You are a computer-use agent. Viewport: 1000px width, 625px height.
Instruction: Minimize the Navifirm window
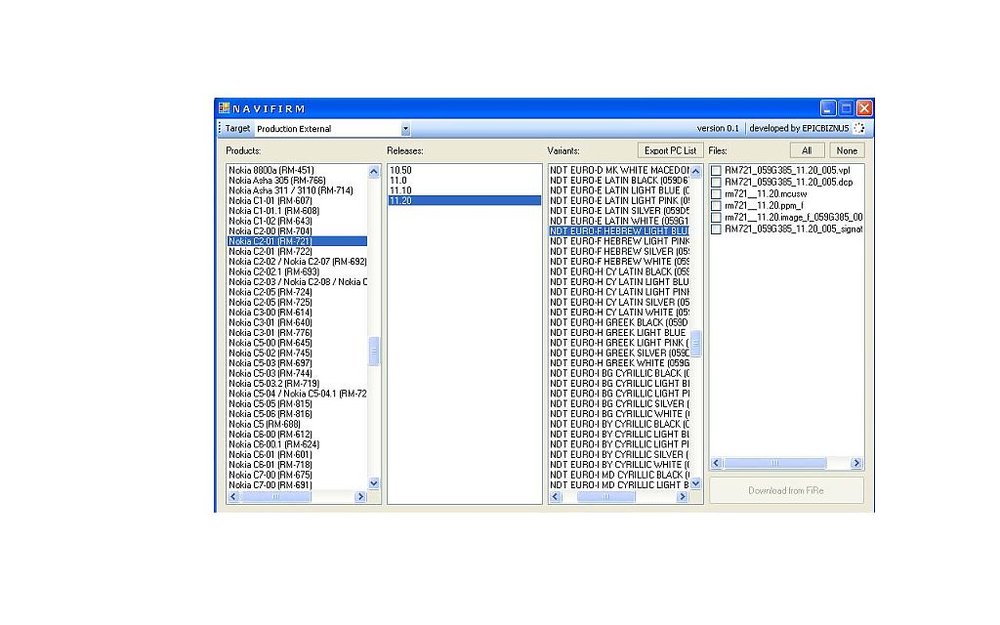pyautogui.click(x=828, y=108)
